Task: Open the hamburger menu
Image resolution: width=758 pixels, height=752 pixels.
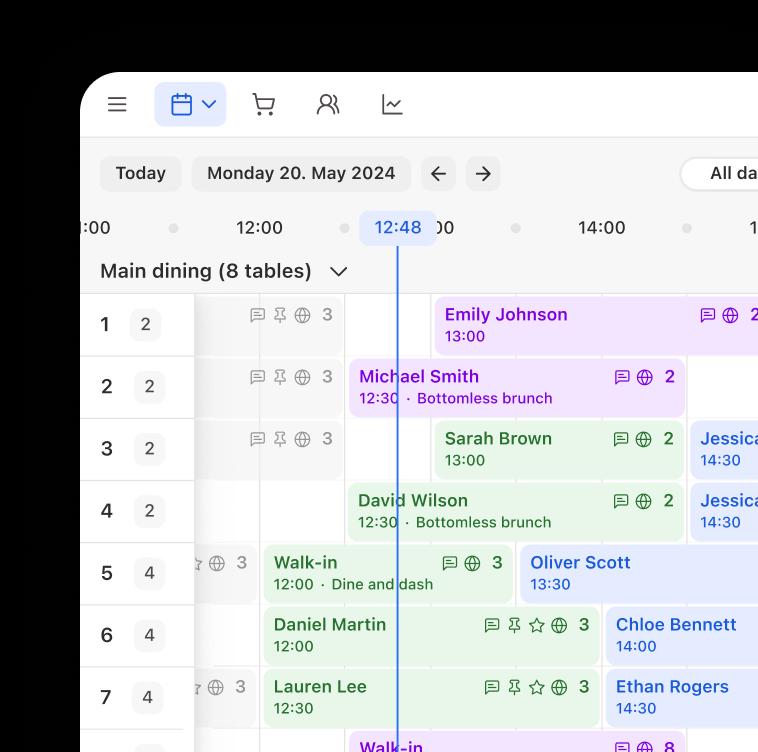Action: 117,104
